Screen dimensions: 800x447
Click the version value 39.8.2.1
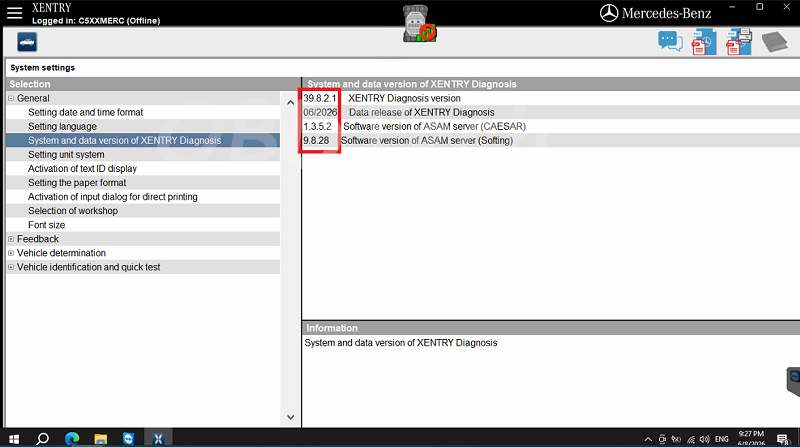[x=320, y=98]
